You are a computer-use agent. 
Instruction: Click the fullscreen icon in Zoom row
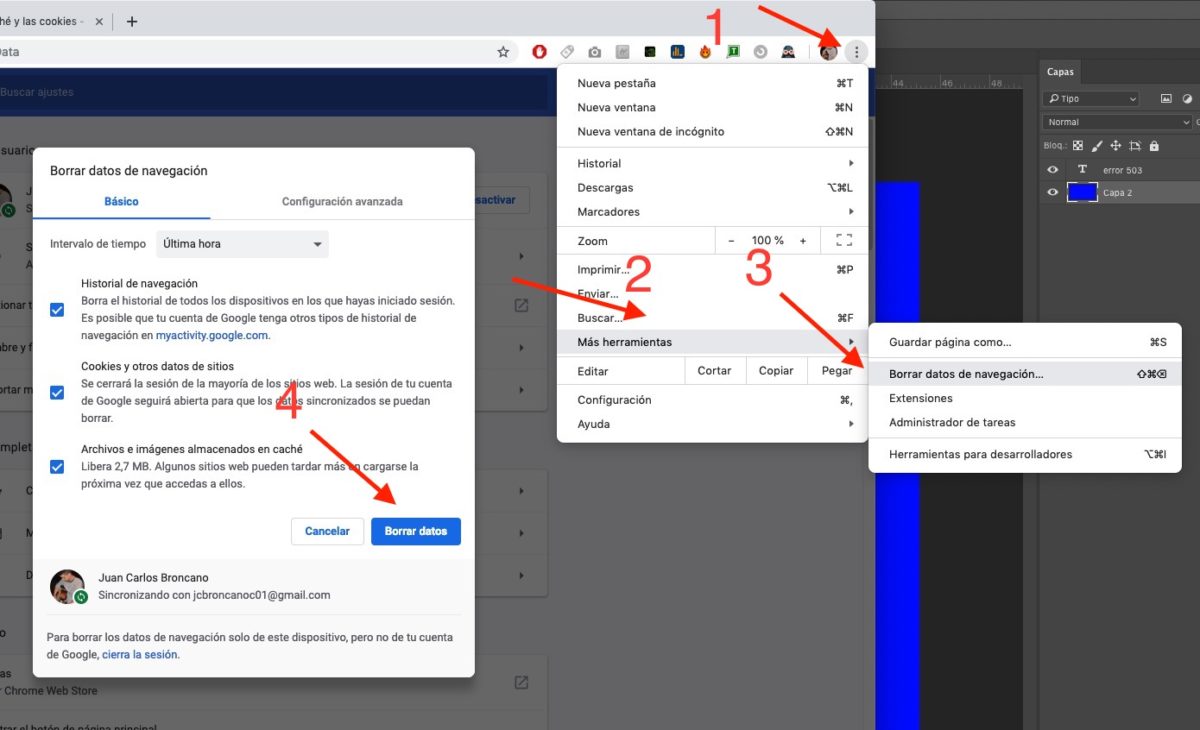(x=843, y=241)
